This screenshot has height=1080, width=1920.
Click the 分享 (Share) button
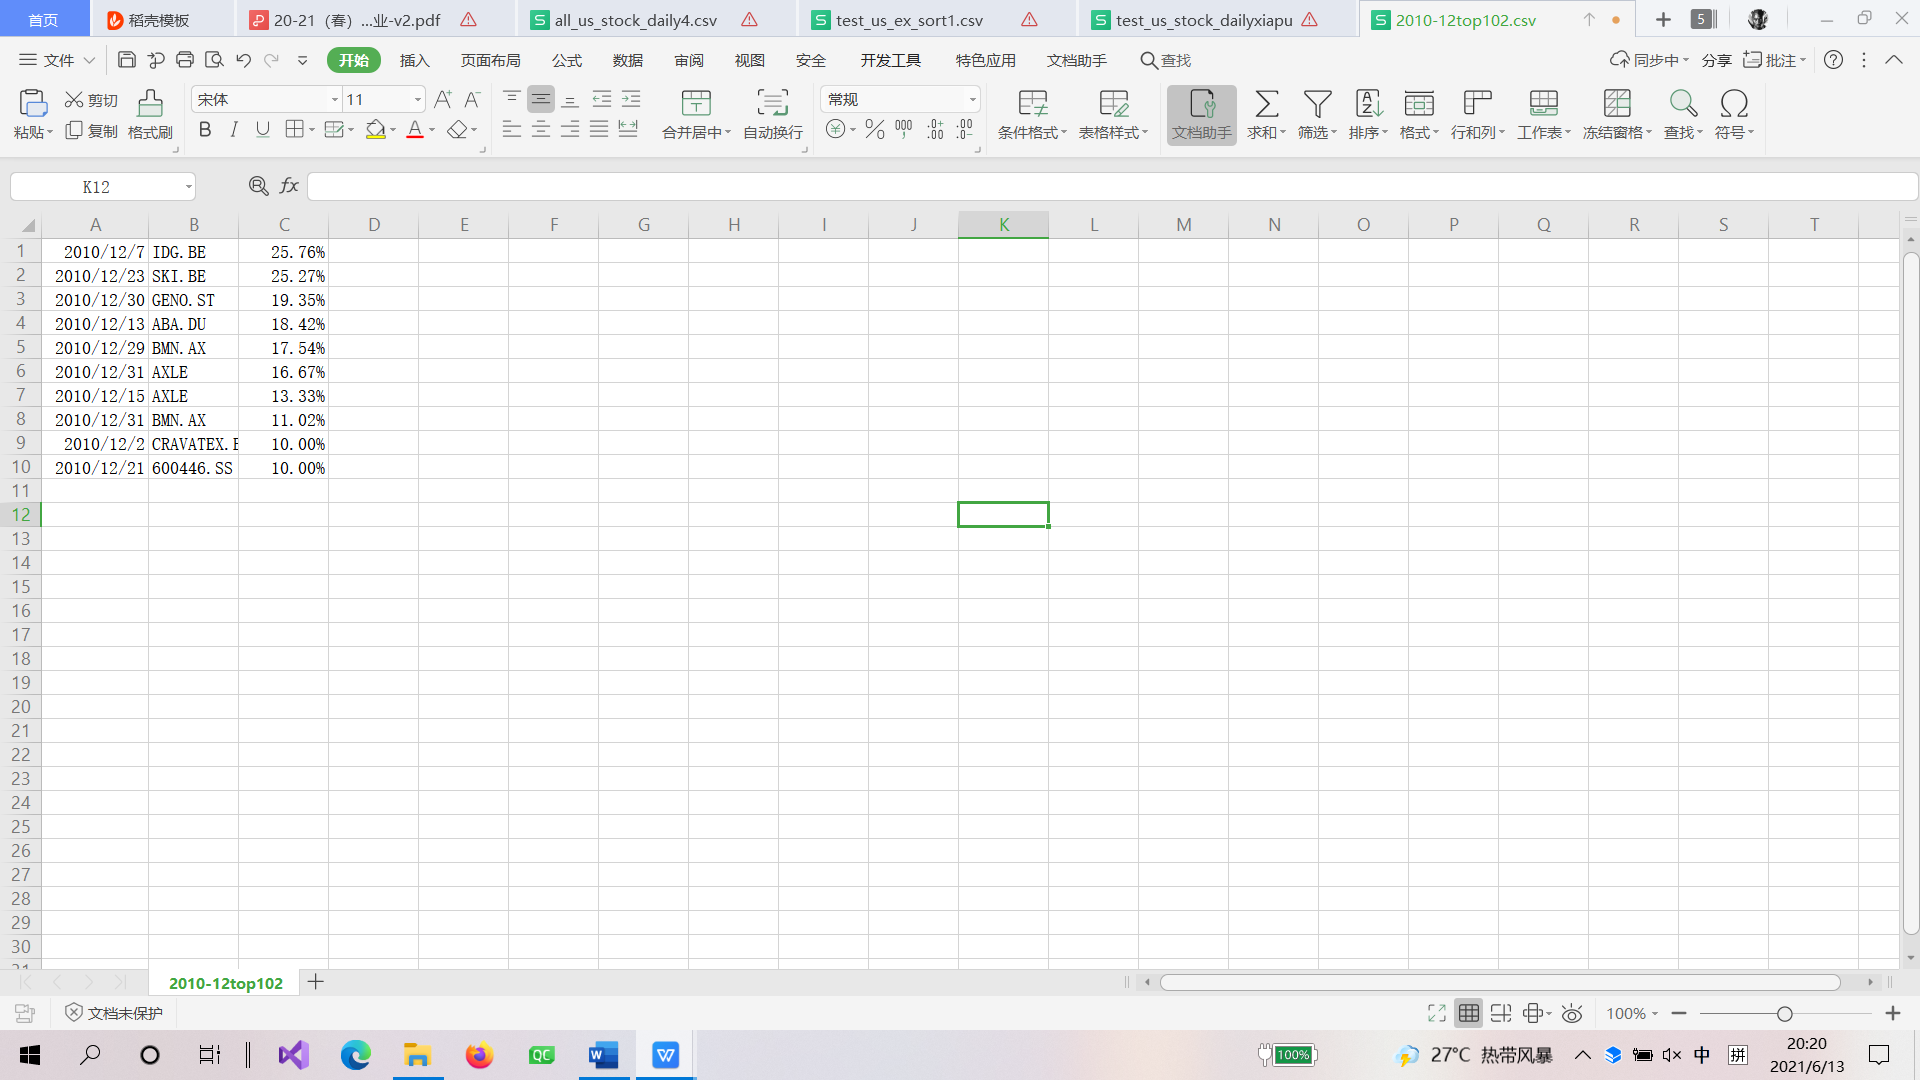(x=1716, y=60)
